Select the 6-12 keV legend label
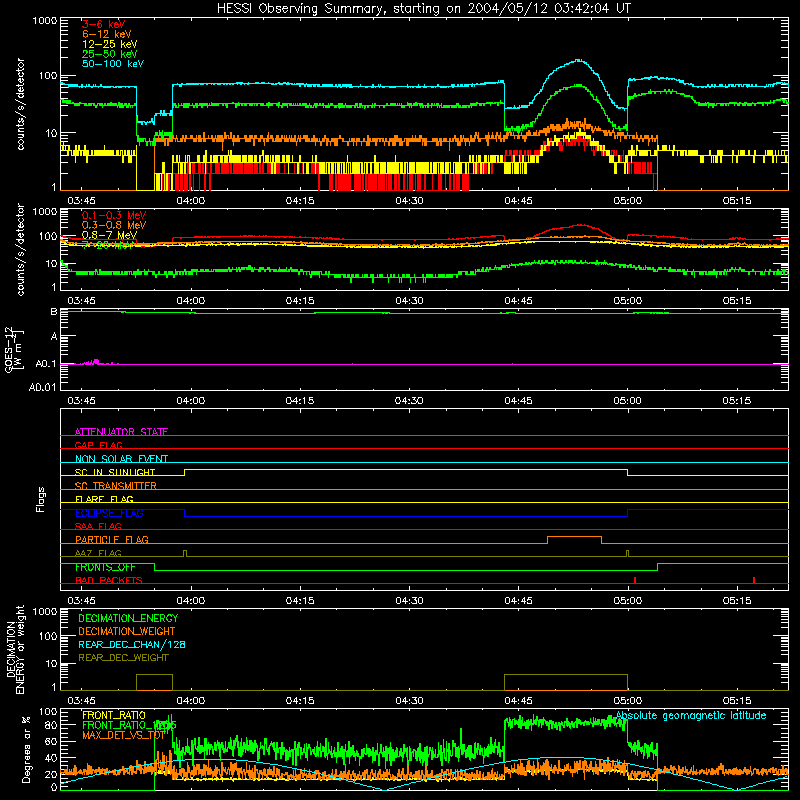 coord(107,34)
